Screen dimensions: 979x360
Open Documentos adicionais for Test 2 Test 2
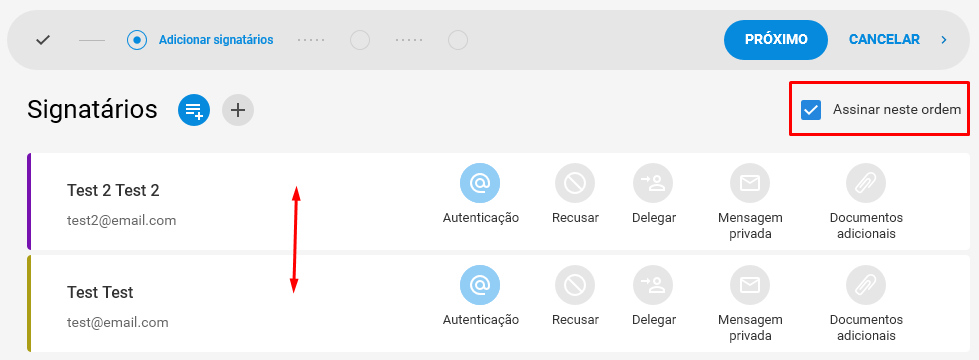[x=866, y=183]
